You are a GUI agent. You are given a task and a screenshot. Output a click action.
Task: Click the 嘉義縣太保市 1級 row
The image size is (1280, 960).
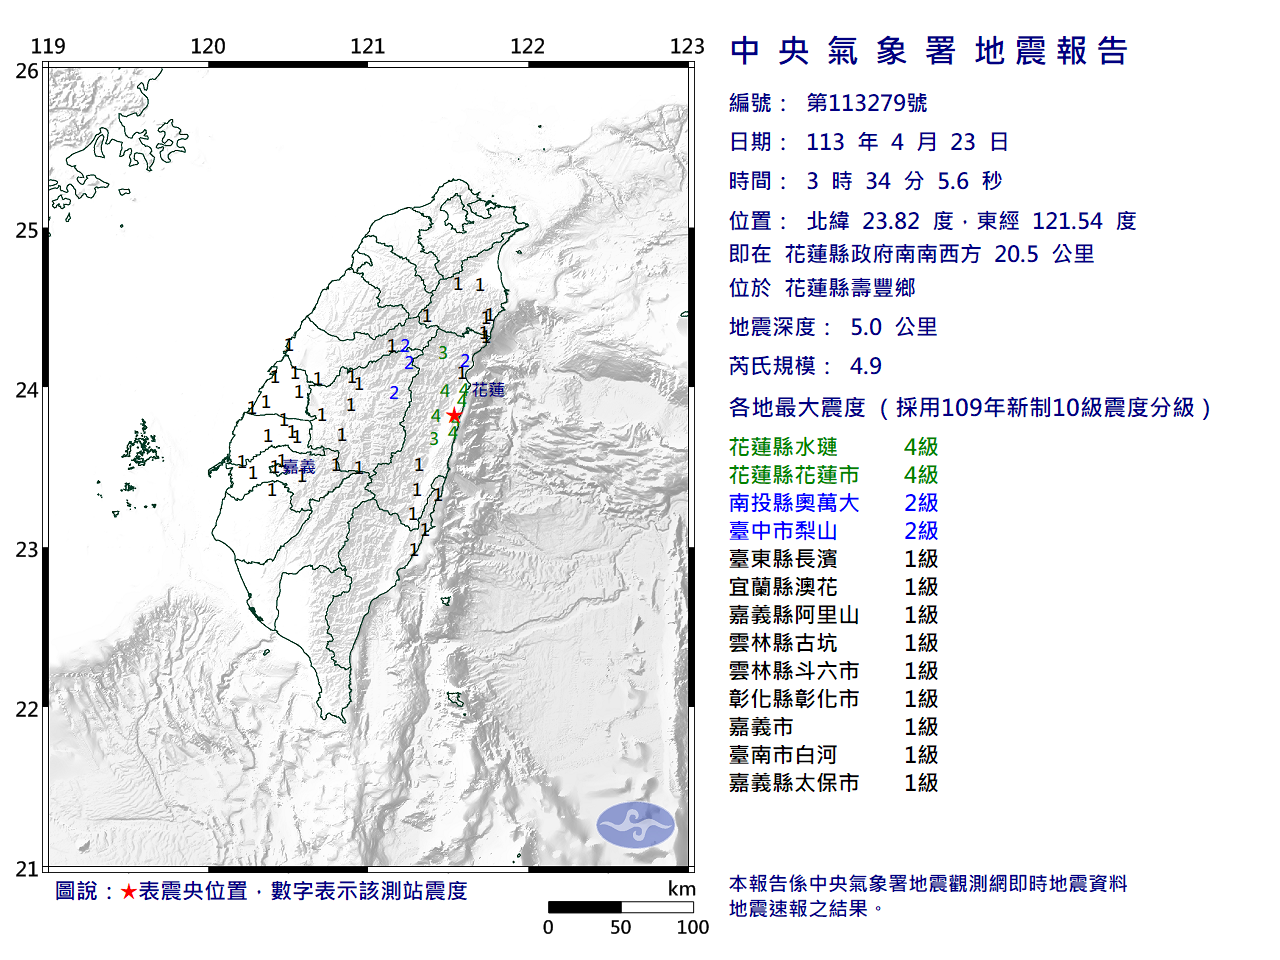(x=834, y=783)
